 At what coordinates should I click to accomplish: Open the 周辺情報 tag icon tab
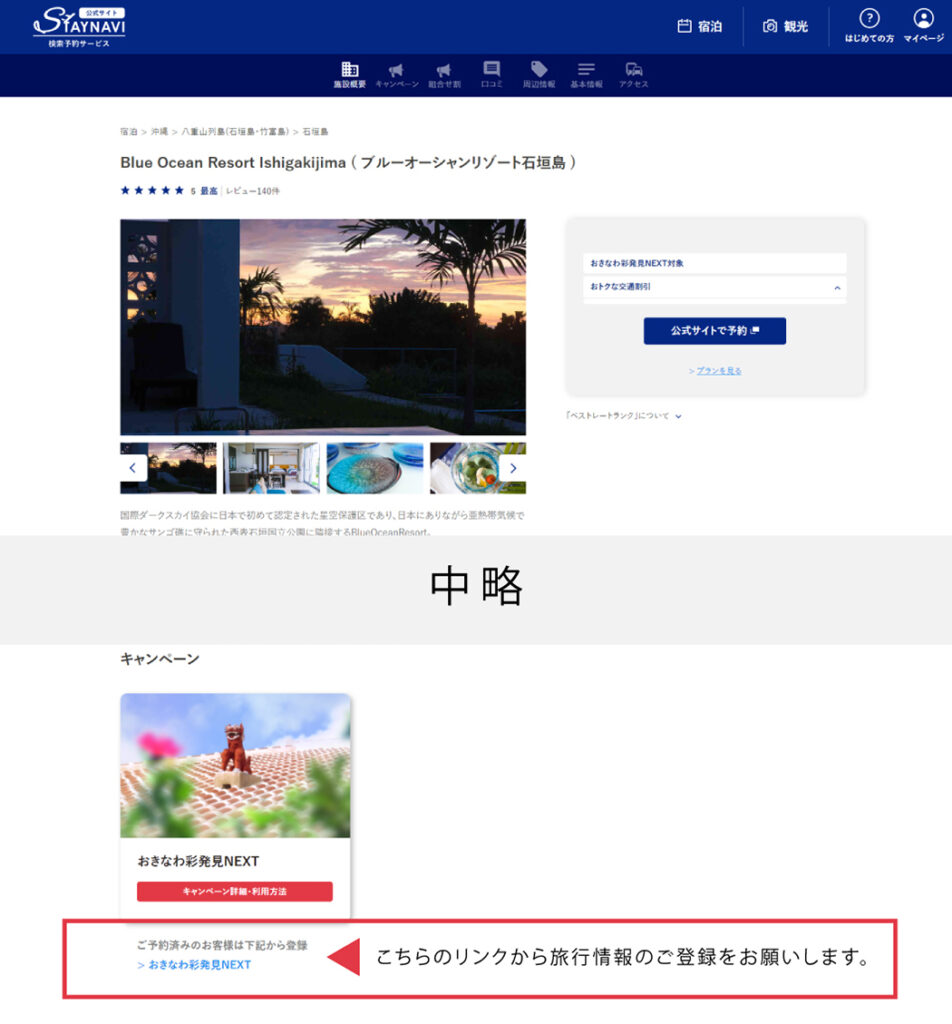click(539, 75)
